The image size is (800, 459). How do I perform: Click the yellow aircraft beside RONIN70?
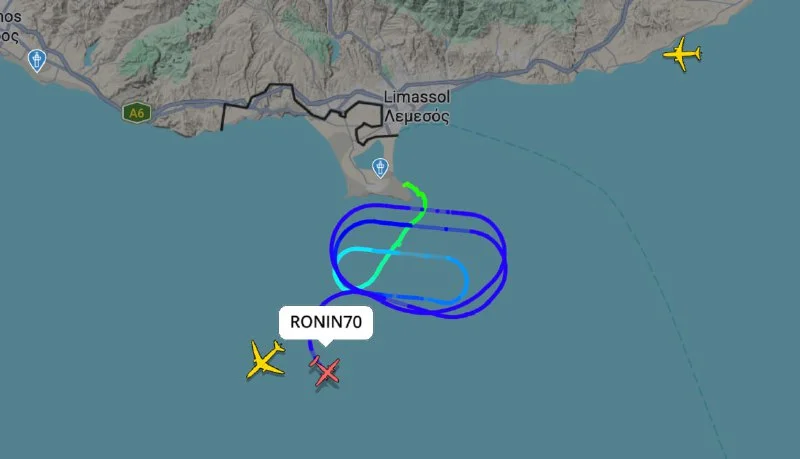[x=265, y=360]
